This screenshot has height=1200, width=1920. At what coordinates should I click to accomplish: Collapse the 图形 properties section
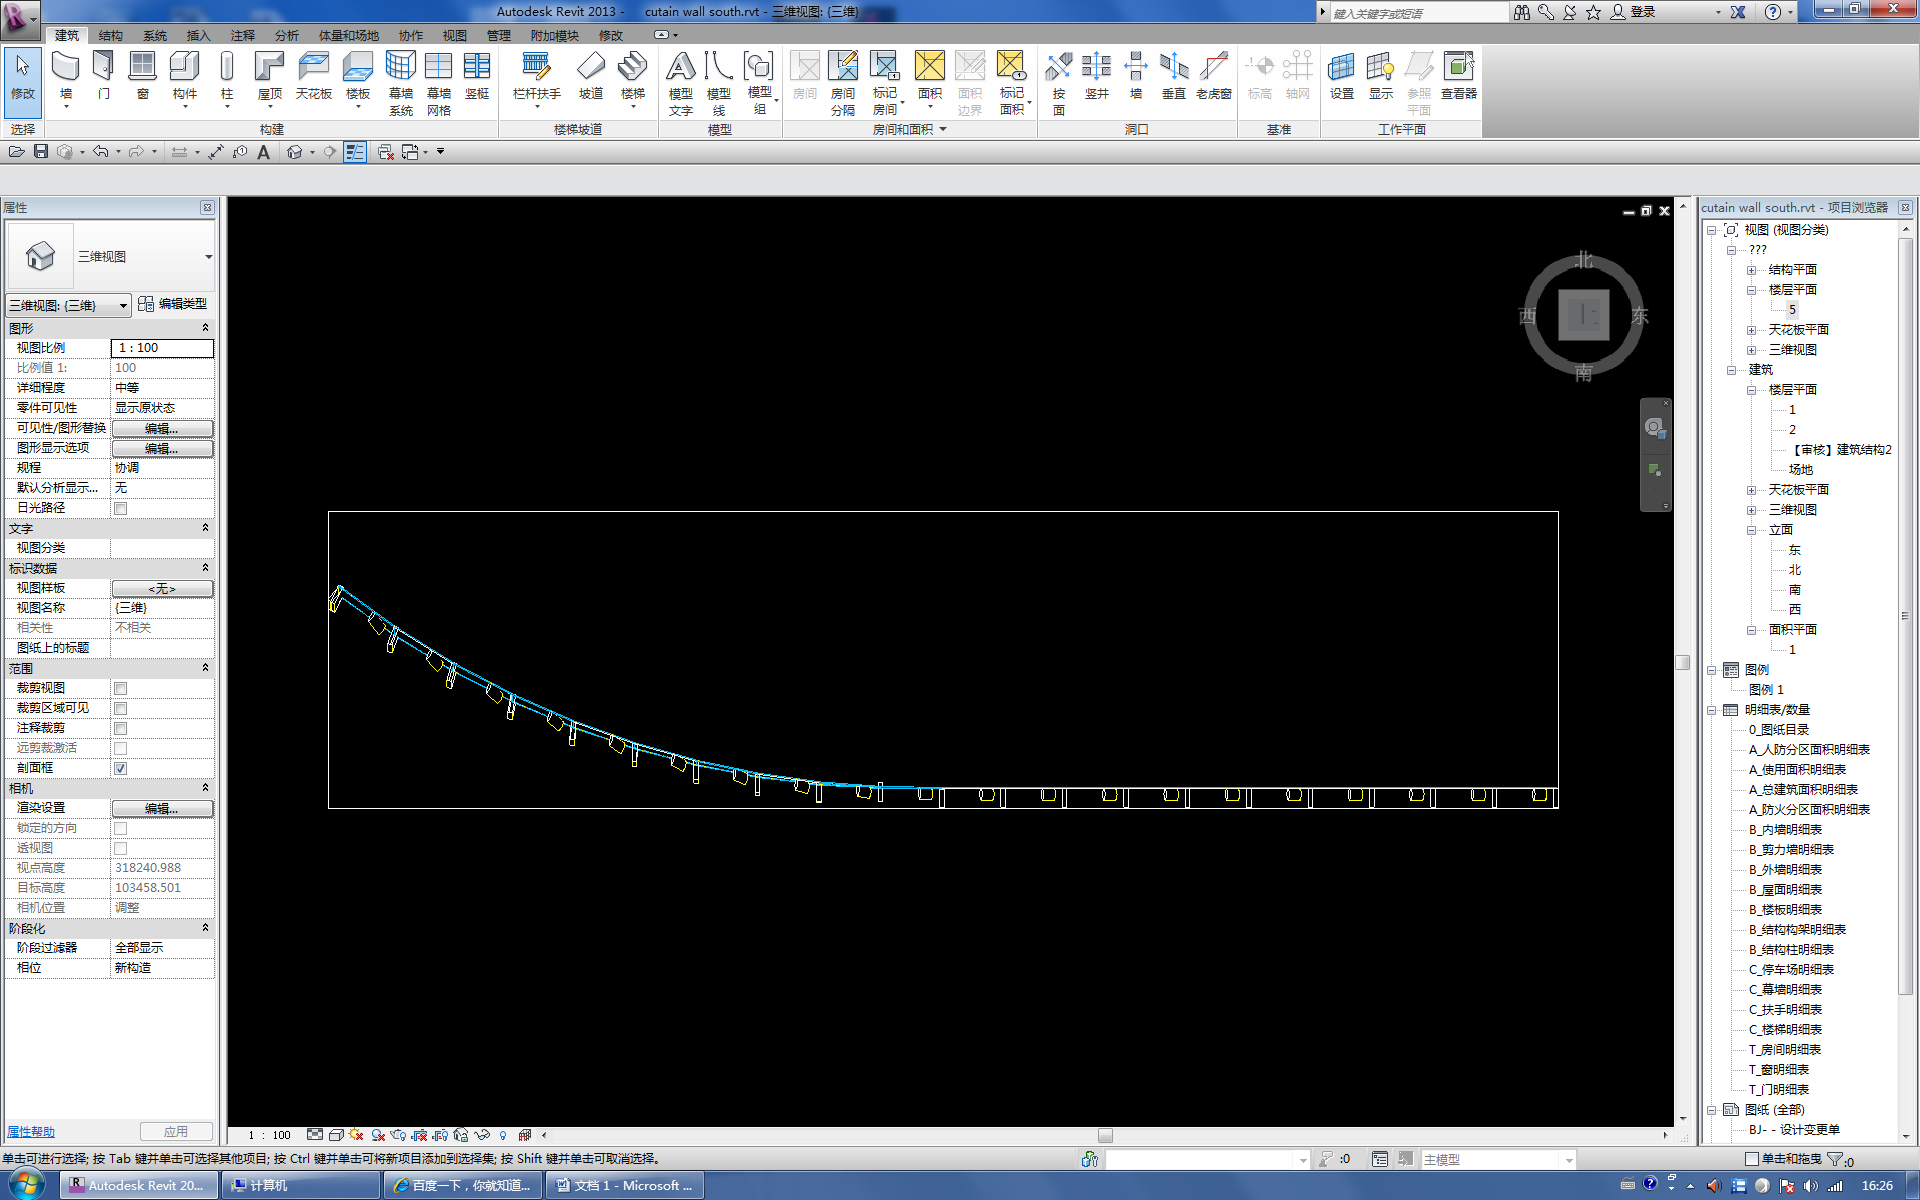coord(205,328)
